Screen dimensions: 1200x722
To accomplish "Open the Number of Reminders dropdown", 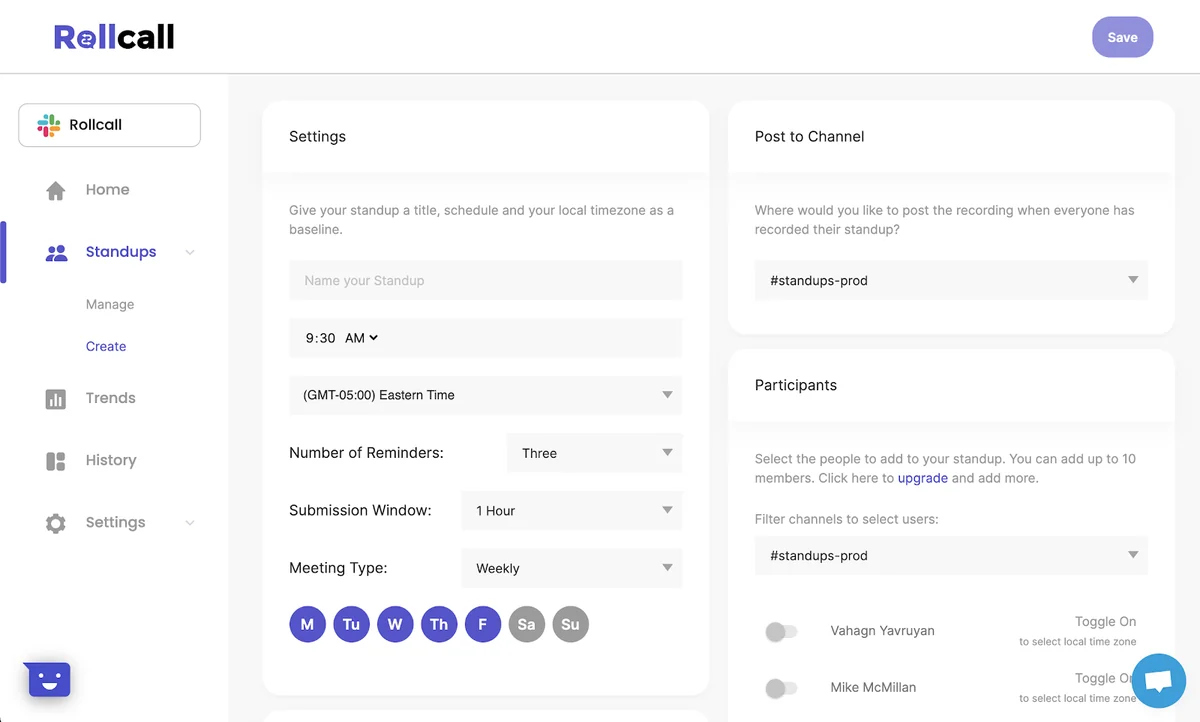I will click(594, 453).
